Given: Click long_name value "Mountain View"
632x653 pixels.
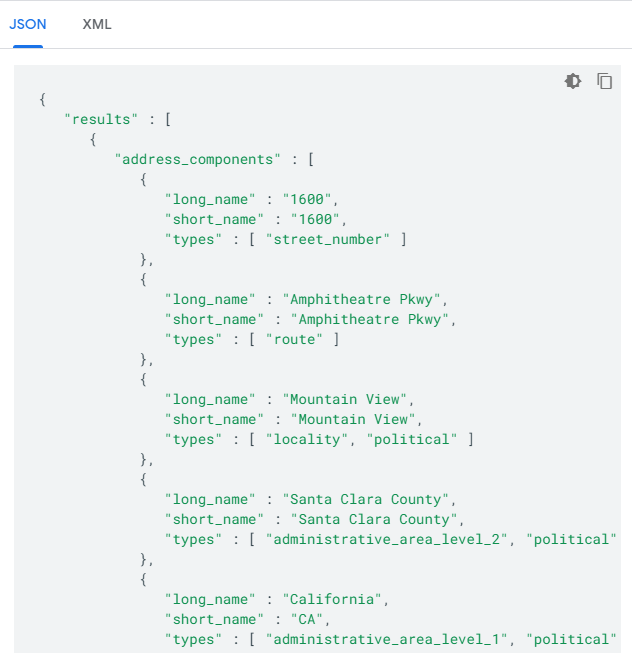Looking at the screenshot, I should pyautogui.click(x=344, y=399).
